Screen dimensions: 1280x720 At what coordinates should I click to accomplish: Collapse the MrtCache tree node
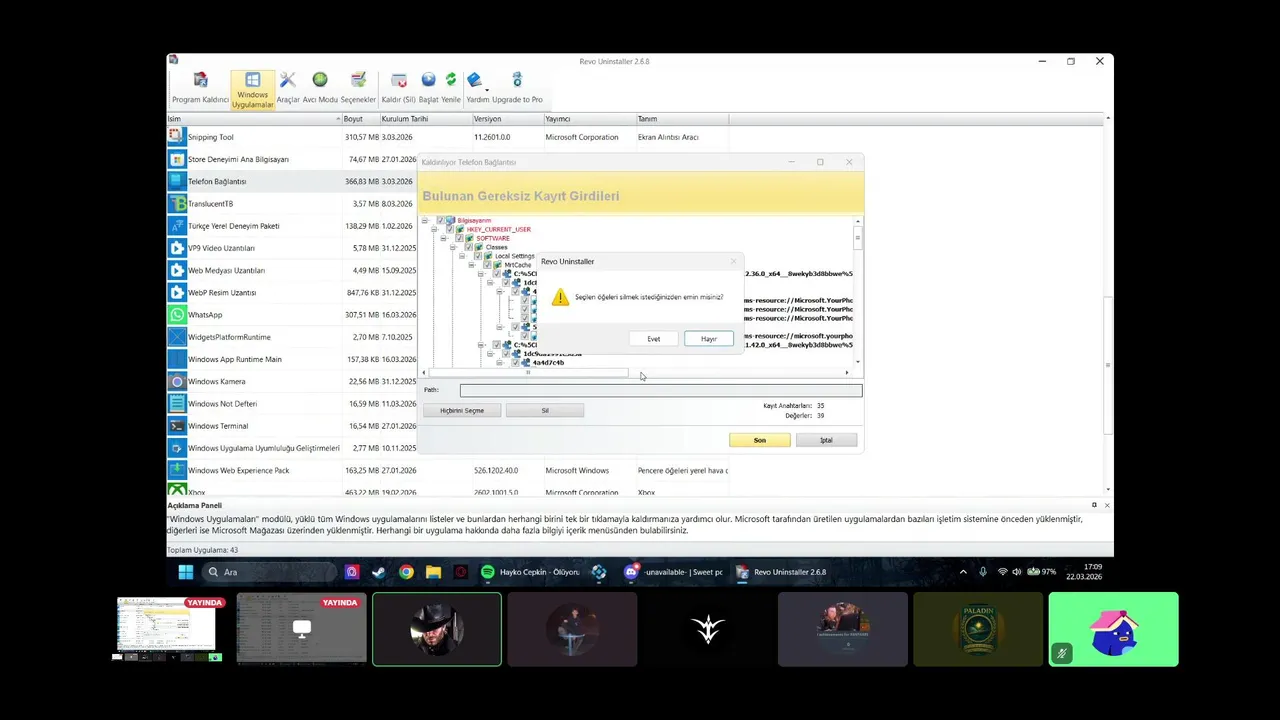click(x=472, y=265)
